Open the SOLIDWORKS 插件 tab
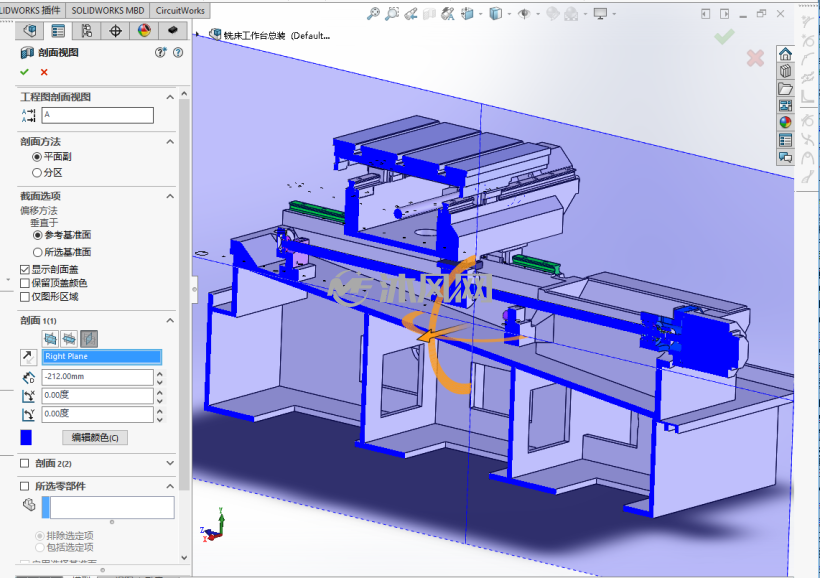Viewport: 820px width, 578px height. click(x=30, y=10)
